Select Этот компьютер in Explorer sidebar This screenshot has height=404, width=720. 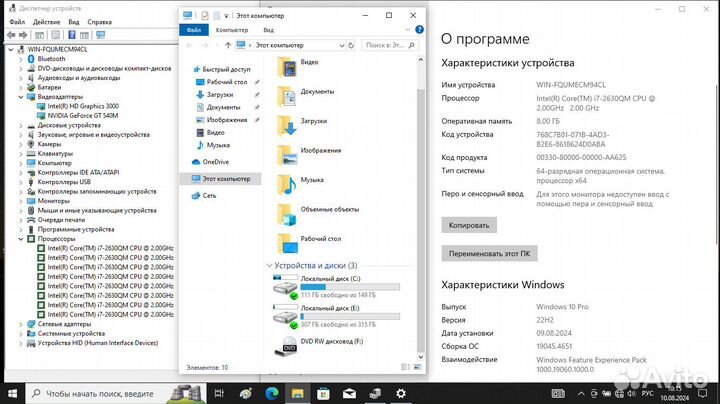point(221,179)
